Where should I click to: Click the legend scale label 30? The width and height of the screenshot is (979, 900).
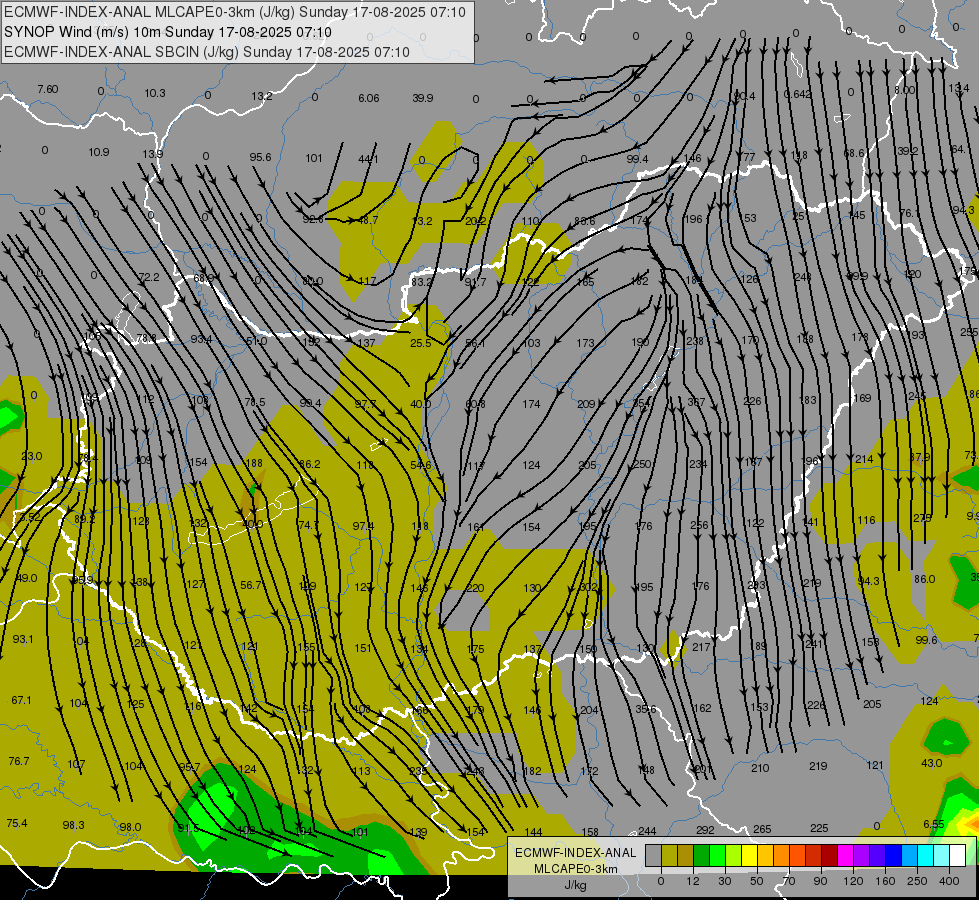click(x=725, y=881)
